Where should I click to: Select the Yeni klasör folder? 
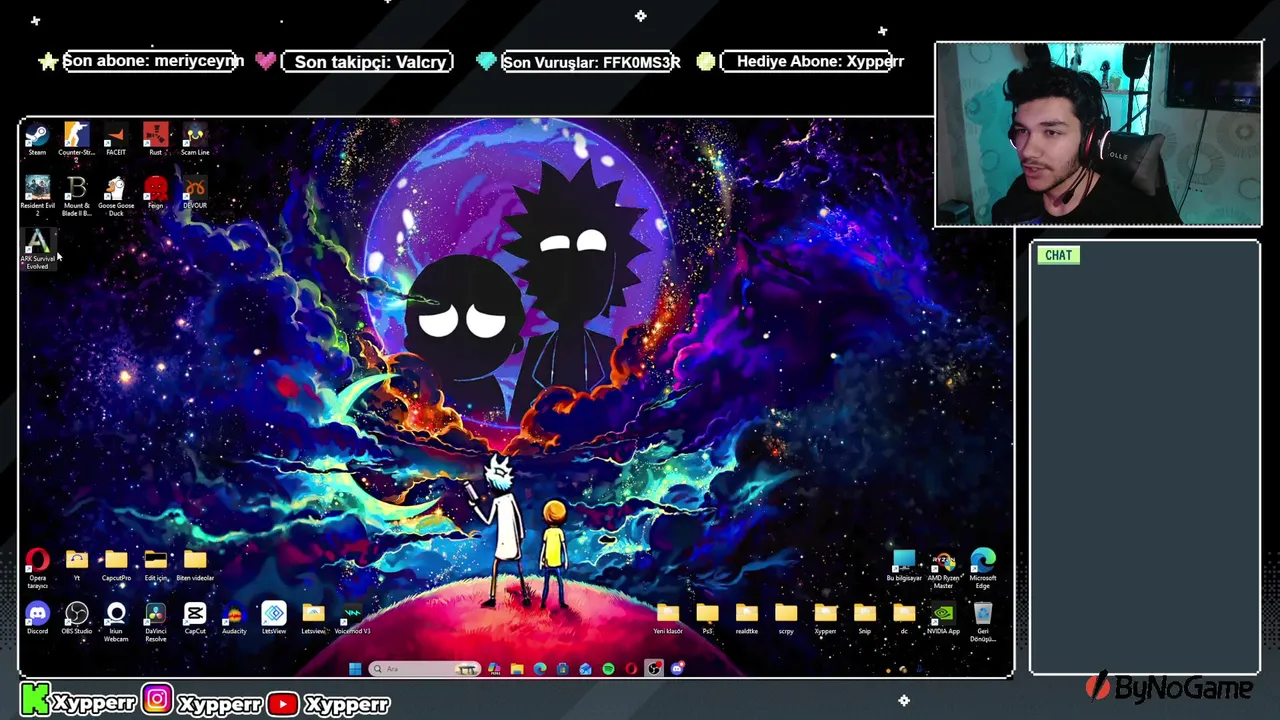point(668,619)
